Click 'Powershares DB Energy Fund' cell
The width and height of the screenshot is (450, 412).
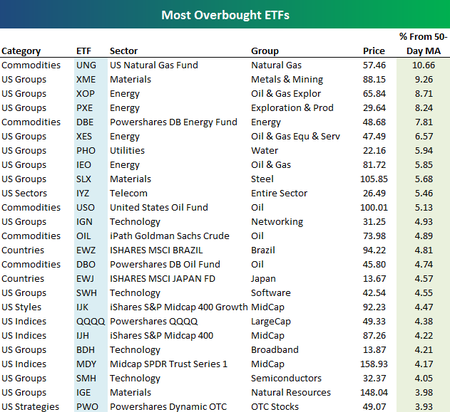173,122
